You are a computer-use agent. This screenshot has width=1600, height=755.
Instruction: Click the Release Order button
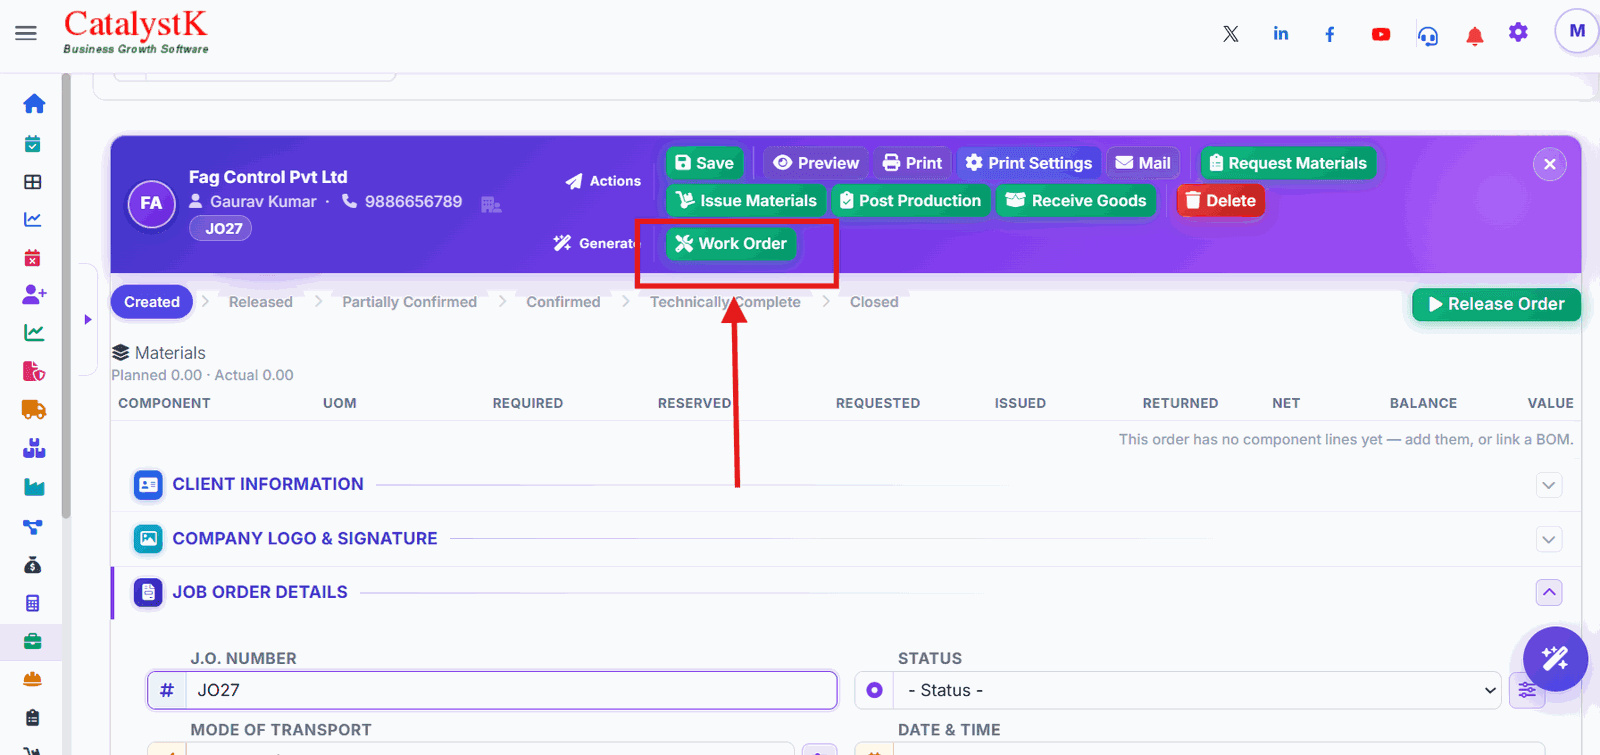click(1496, 304)
